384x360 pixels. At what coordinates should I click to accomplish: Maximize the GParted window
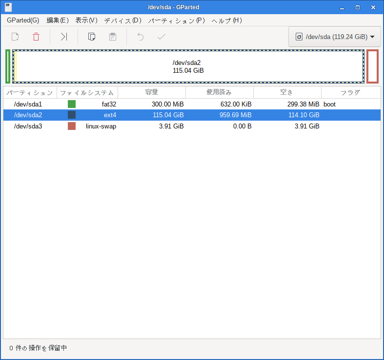358,7
